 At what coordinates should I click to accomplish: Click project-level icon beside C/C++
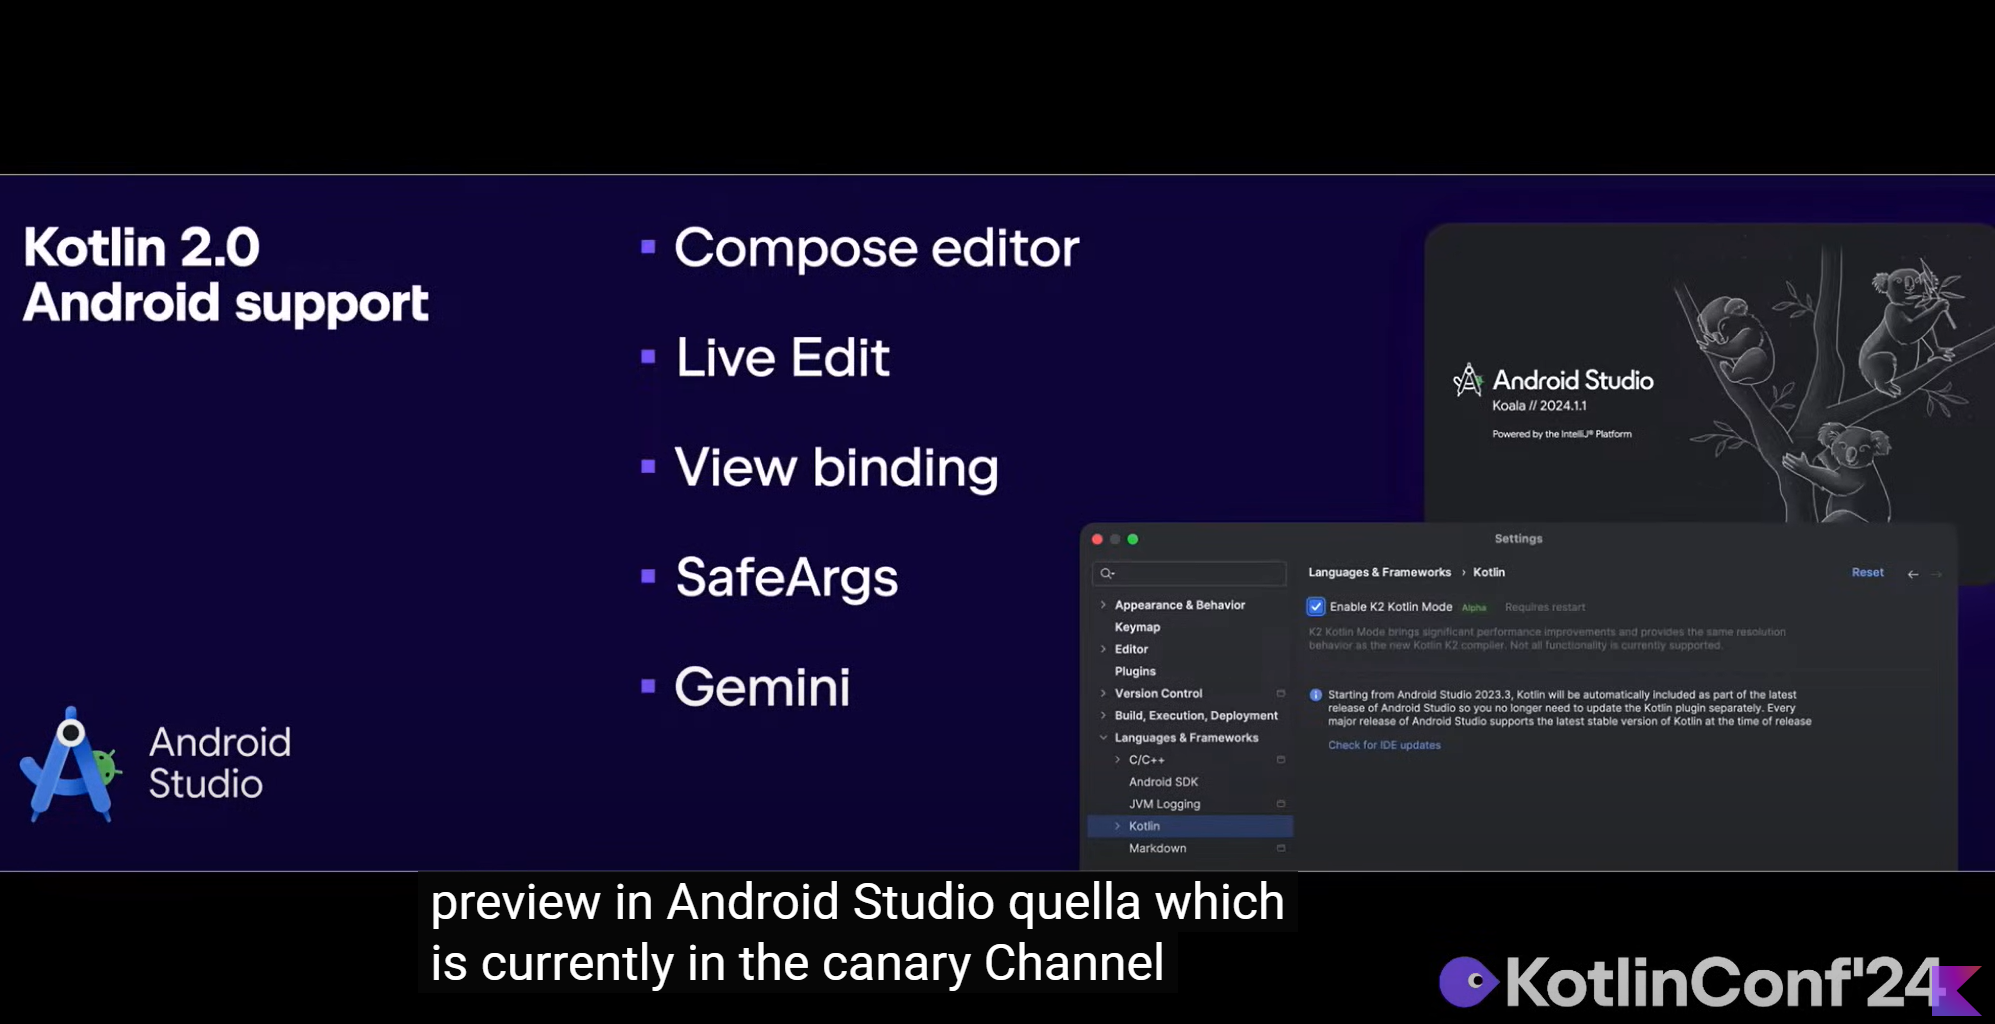pyautogui.click(x=1280, y=760)
